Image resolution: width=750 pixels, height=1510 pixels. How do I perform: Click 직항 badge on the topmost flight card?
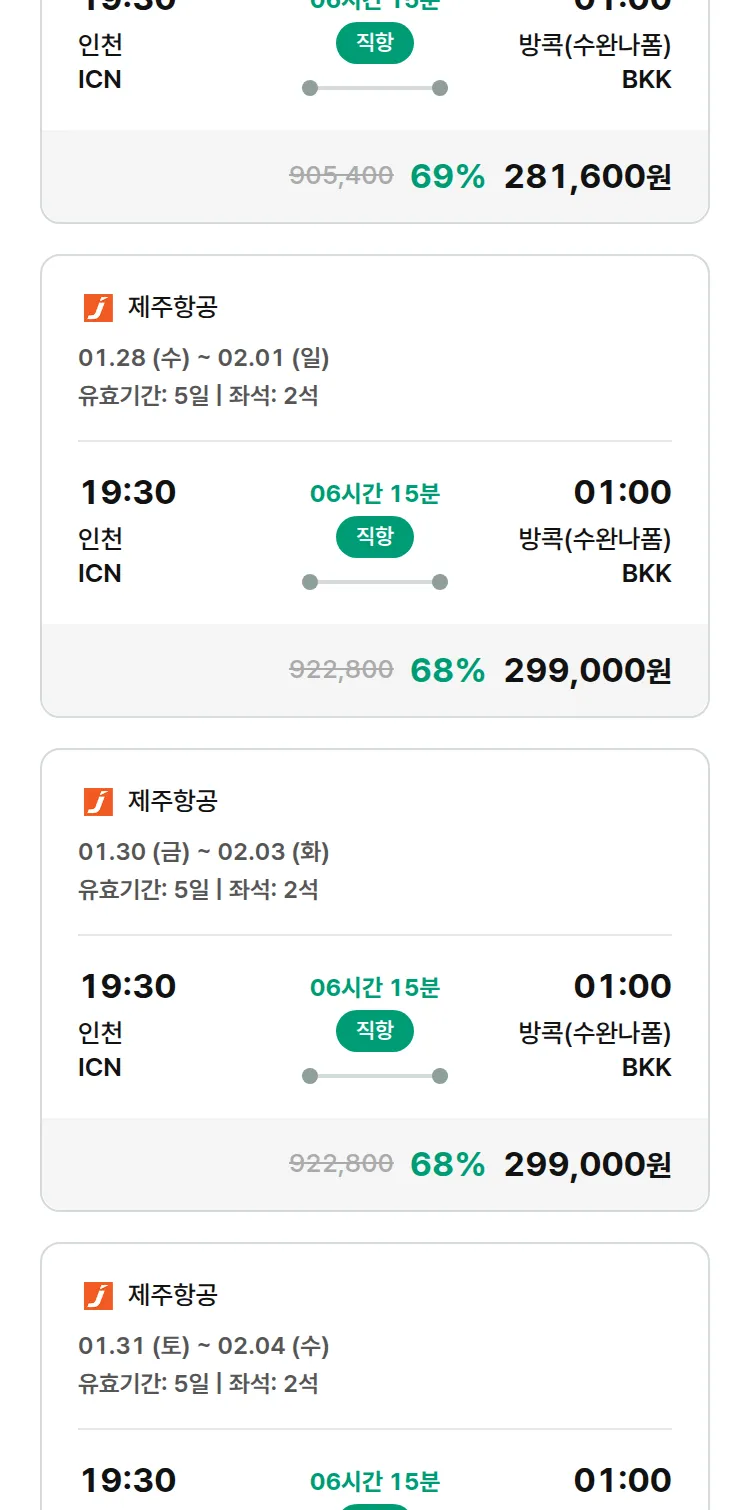(374, 43)
